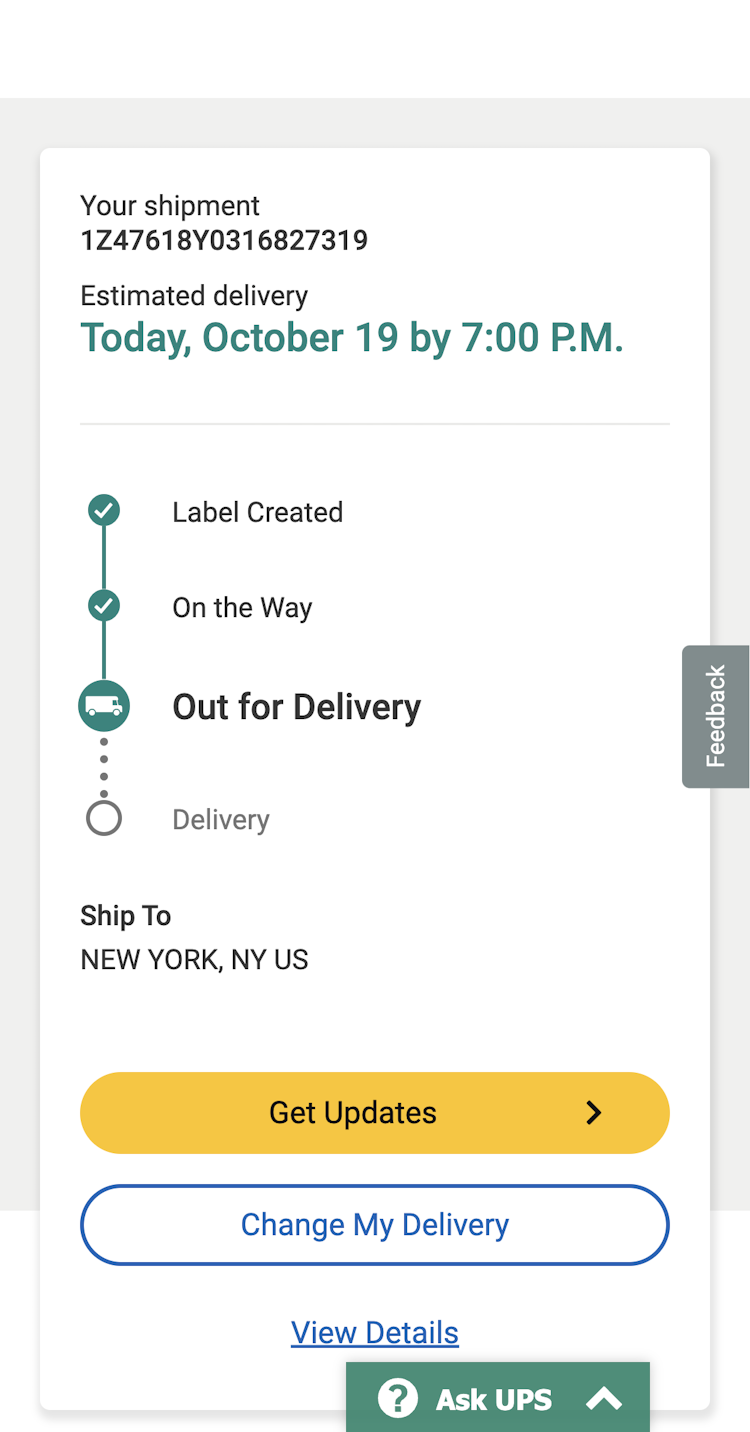Click the Ask UPS label text
750x1432 pixels.
(494, 1399)
